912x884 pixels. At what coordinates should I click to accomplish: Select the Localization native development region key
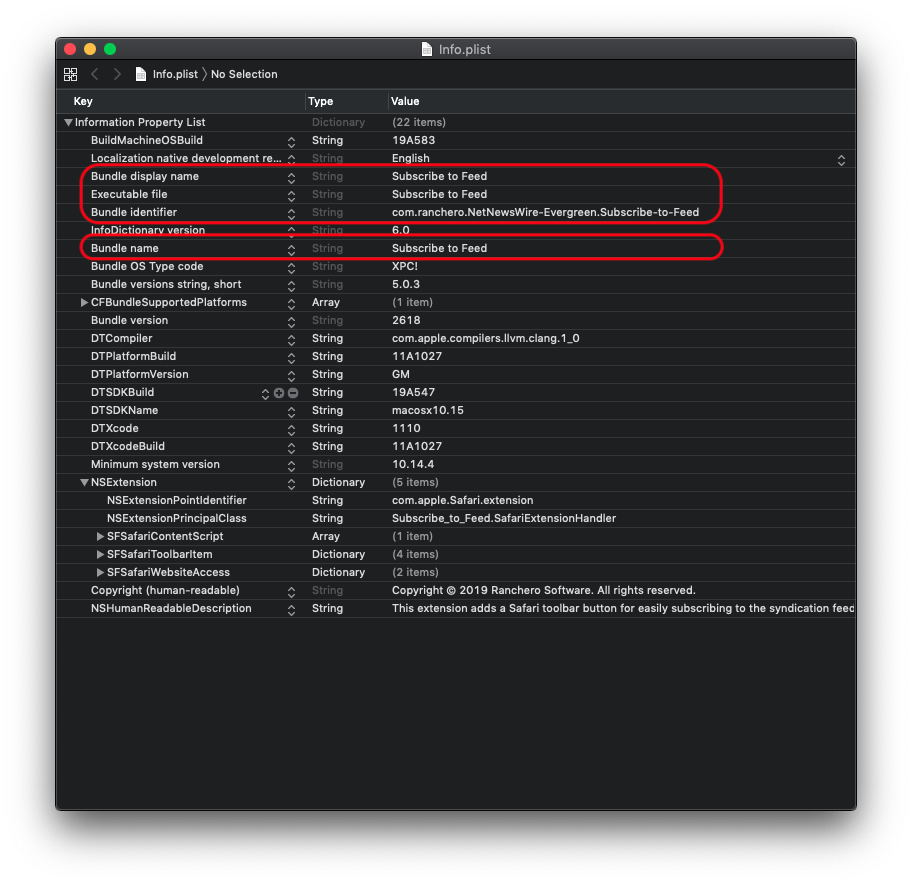pyautogui.click(x=186, y=158)
